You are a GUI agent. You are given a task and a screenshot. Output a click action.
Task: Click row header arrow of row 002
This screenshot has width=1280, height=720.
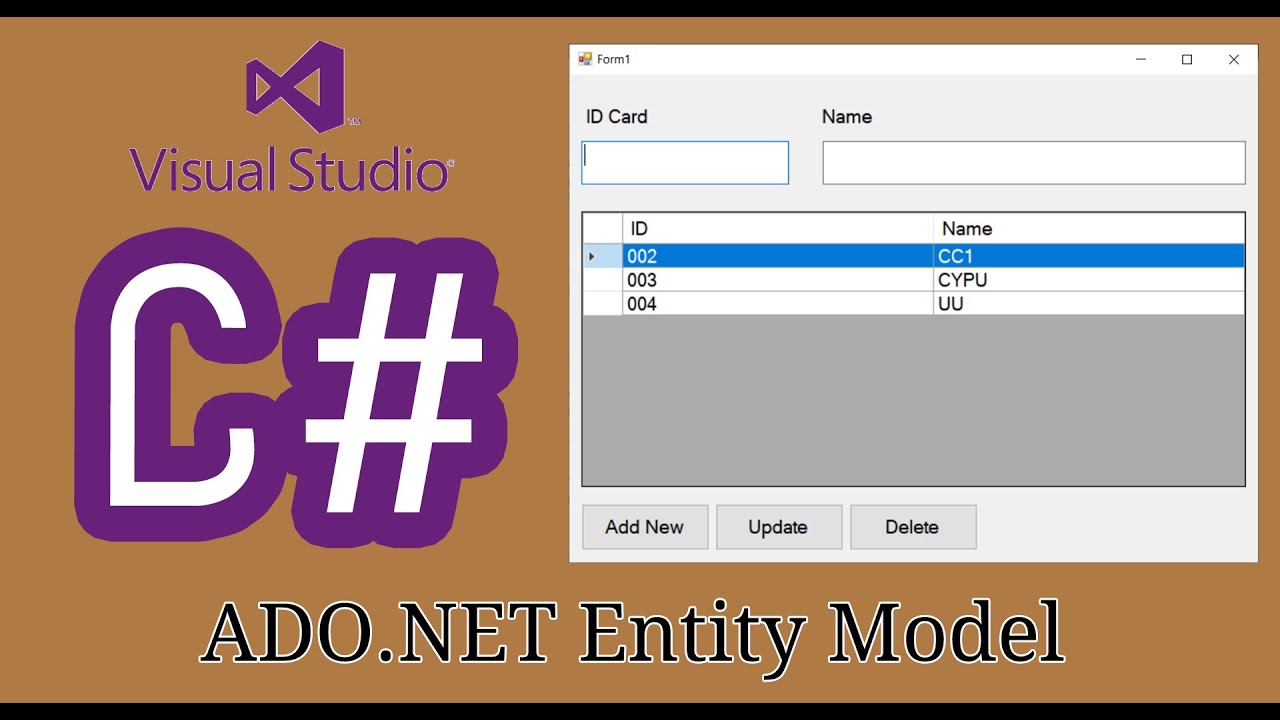click(603, 256)
